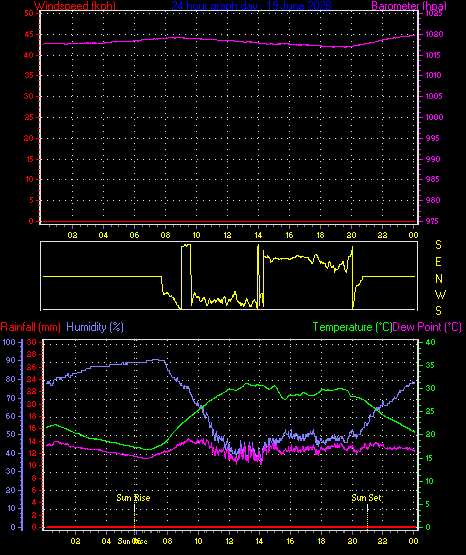
Task: Click the Sun Set marker line
Action: click(x=367, y=517)
